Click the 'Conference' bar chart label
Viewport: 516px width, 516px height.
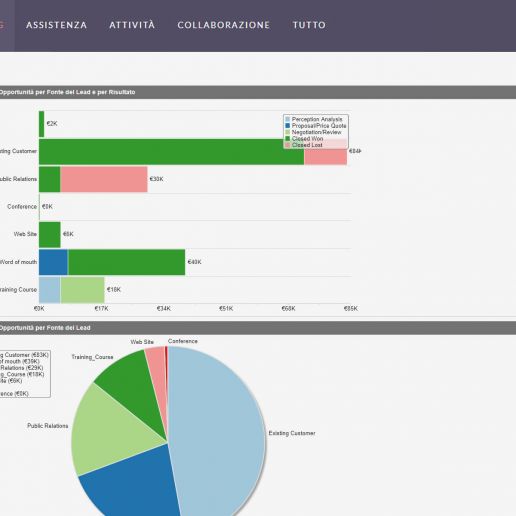tap(22, 207)
